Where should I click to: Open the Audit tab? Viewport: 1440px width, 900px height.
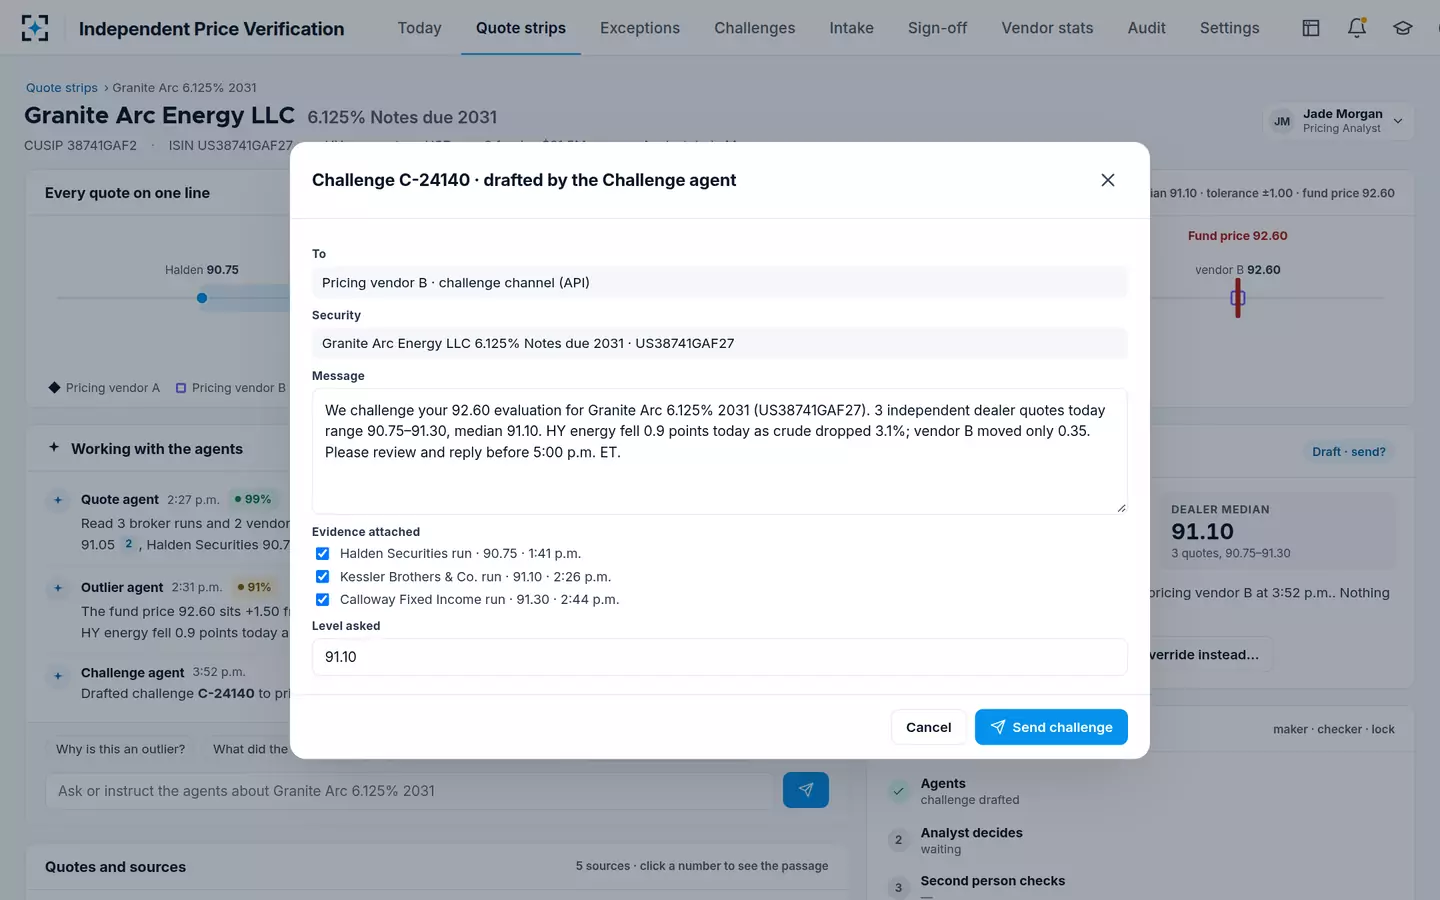pos(1147,28)
